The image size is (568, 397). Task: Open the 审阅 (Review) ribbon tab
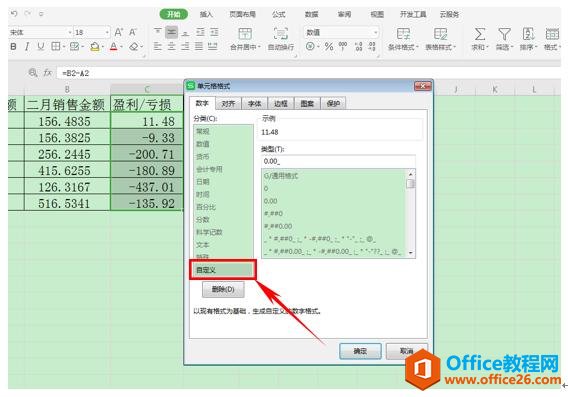pos(344,14)
